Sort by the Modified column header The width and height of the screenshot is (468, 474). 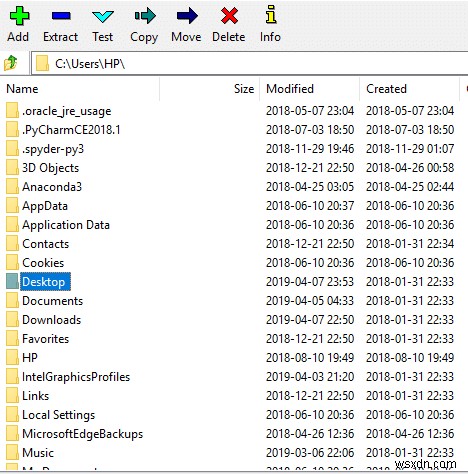tap(290, 89)
